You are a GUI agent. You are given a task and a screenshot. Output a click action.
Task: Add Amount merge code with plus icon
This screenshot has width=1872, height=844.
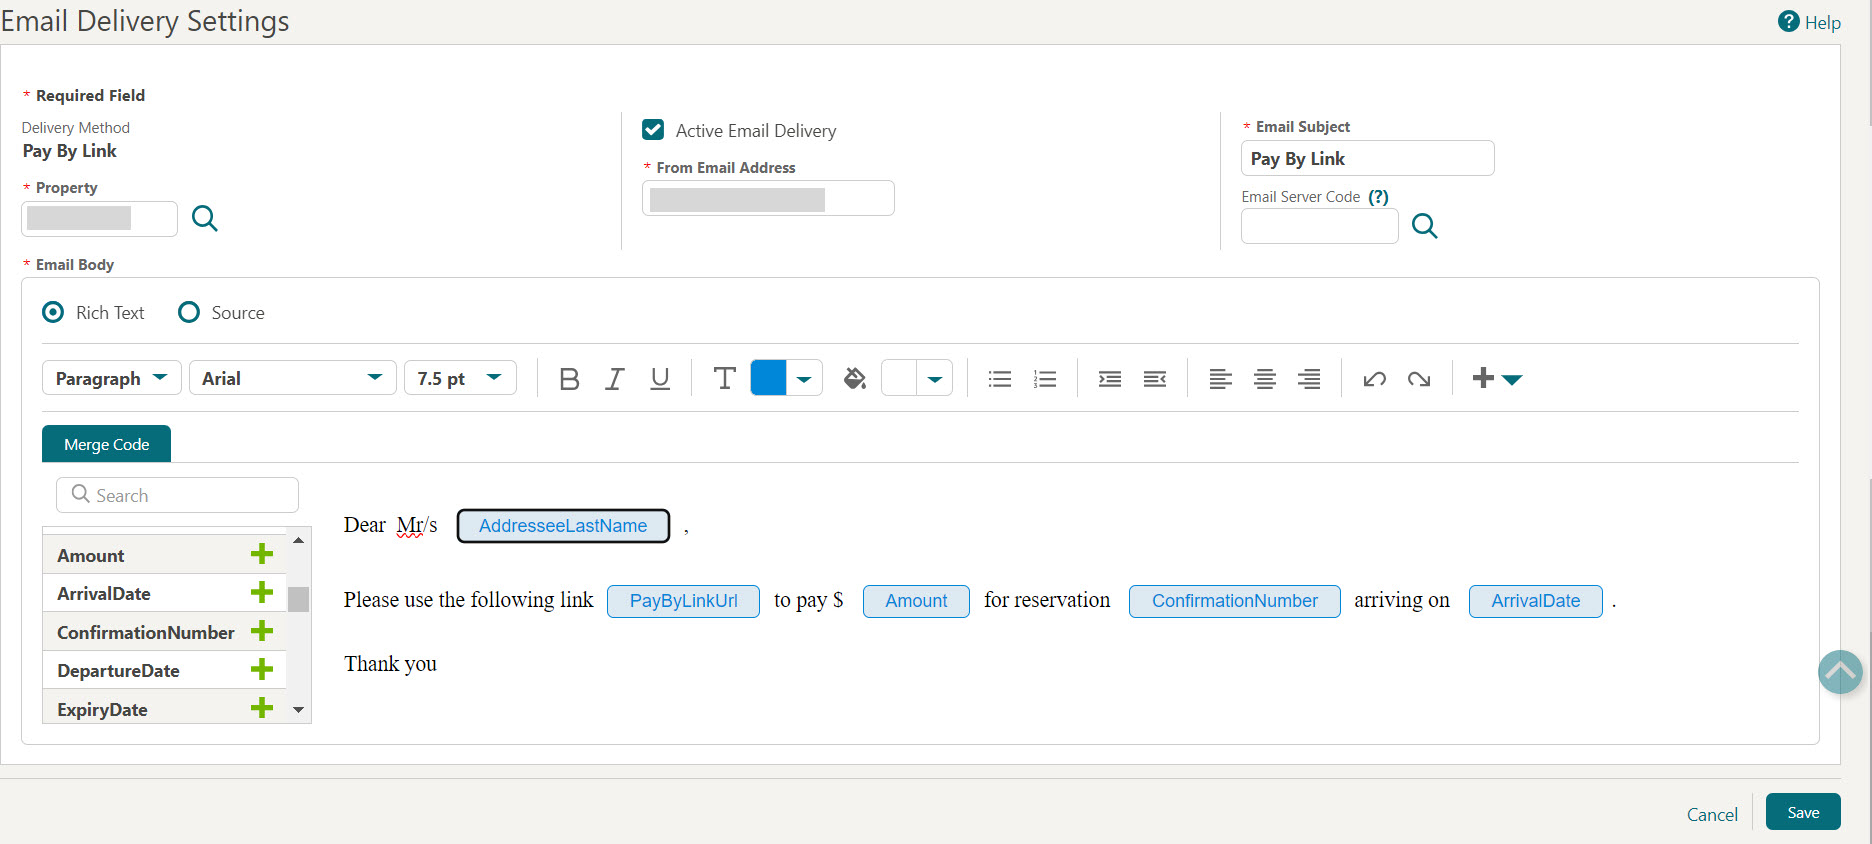262,554
